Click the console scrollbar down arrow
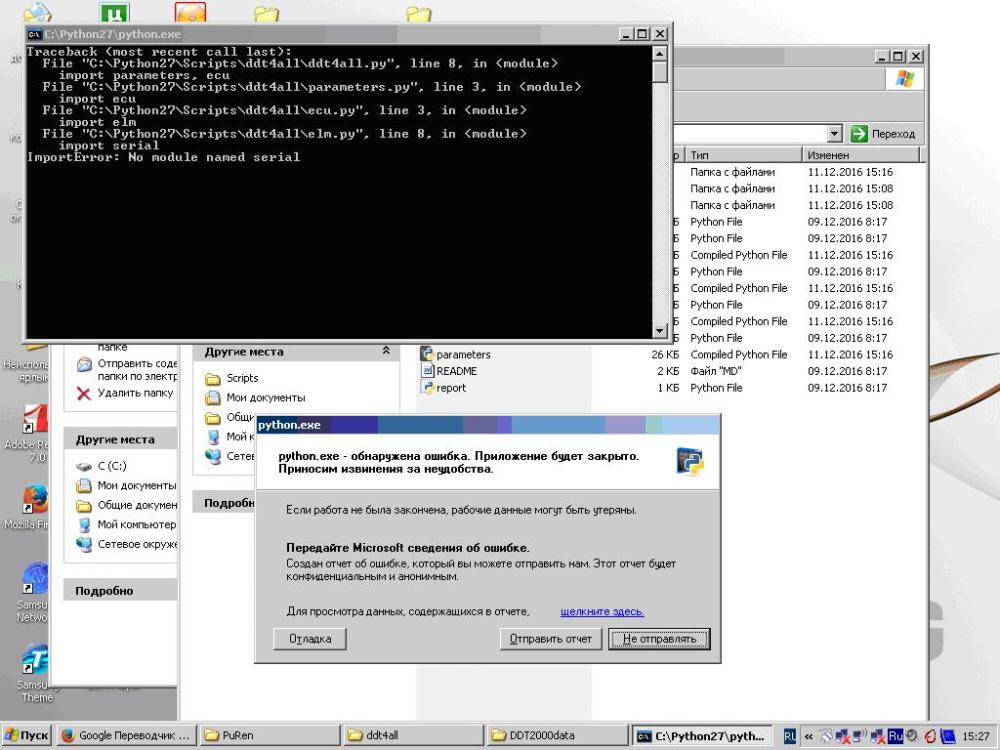The width and height of the screenshot is (1000, 750). tap(660, 330)
